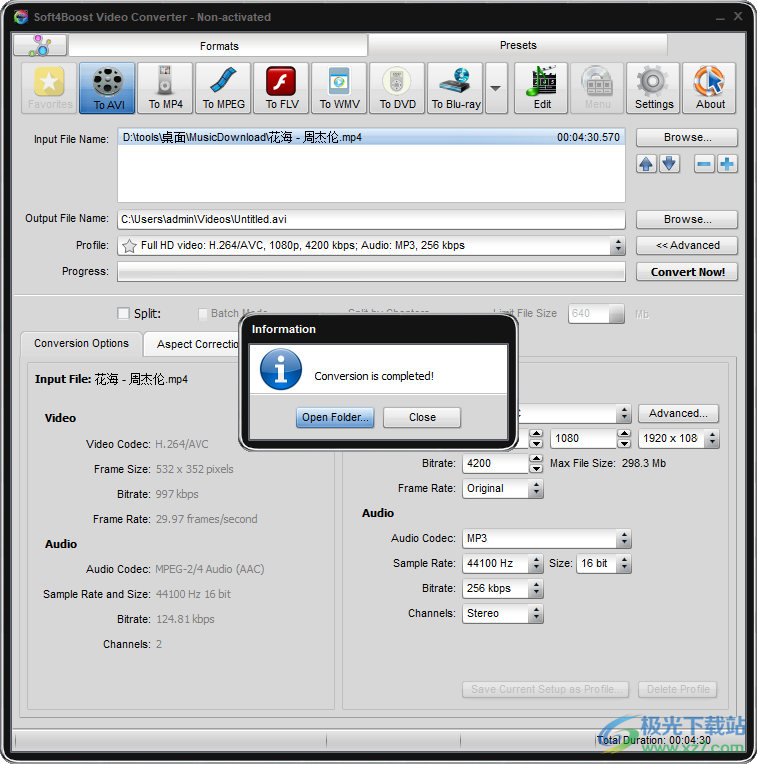The image size is (757, 764).
Task: Choose the To MPEG format
Action: click(x=223, y=88)
